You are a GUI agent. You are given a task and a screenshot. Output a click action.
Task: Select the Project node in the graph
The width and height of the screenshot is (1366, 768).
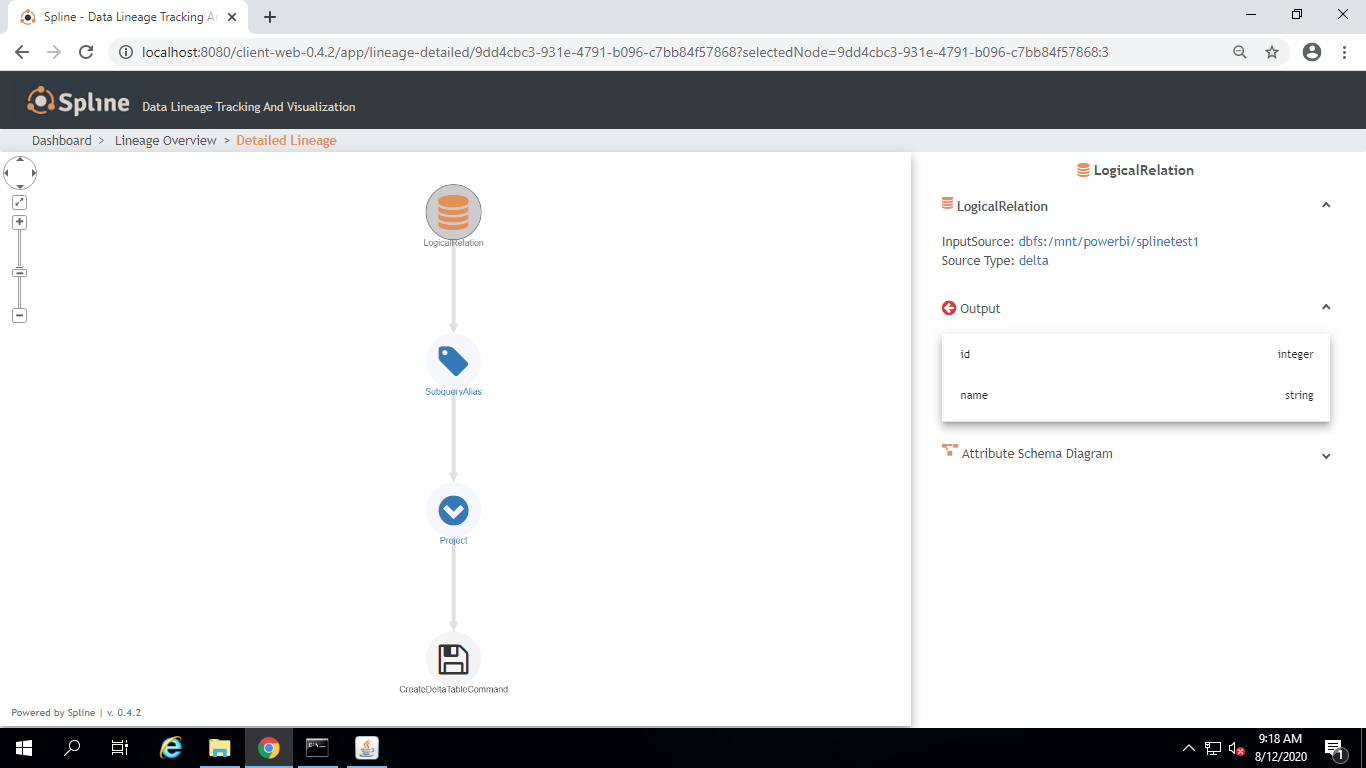click(453, 512)
